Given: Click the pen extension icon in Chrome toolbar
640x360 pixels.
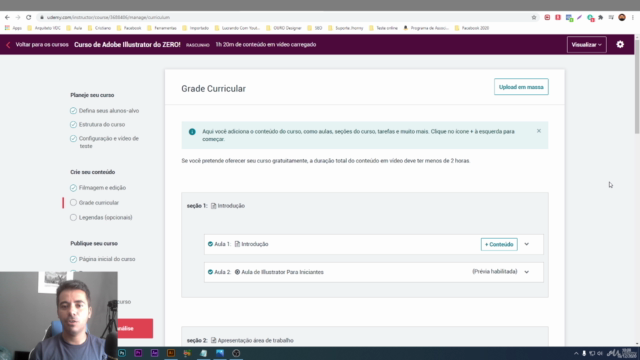Looking at the screenshot, I should [579, 18].
